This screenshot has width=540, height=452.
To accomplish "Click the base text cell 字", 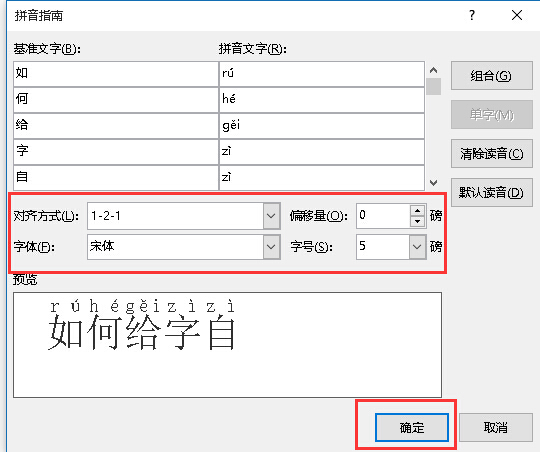I will click(116, 152).
